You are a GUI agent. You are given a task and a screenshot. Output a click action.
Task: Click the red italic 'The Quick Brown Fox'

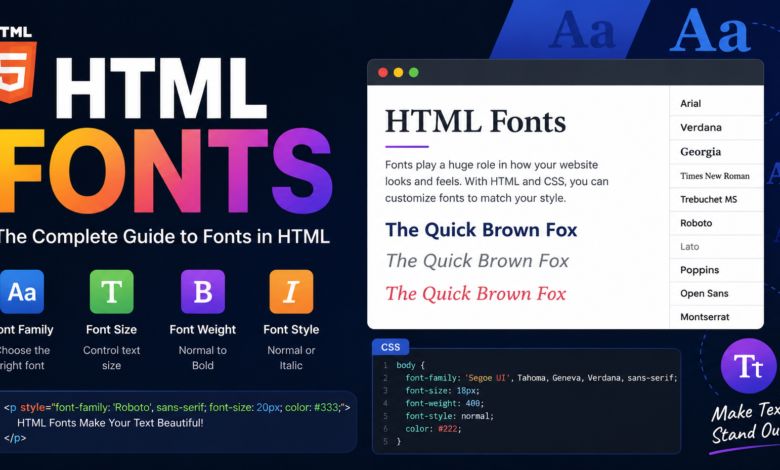pyautogui.click(x=476, y=293)
